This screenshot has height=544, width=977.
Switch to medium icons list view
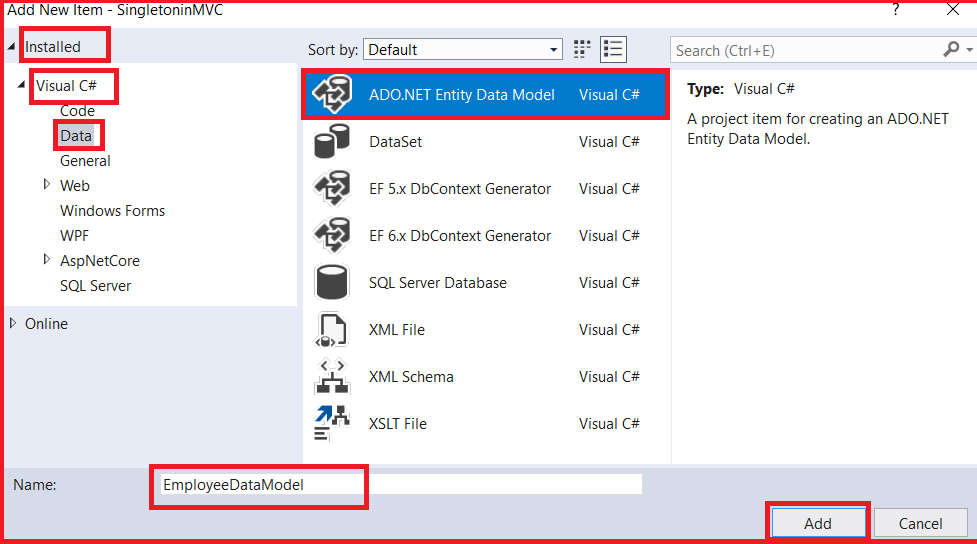pos(613,49)
